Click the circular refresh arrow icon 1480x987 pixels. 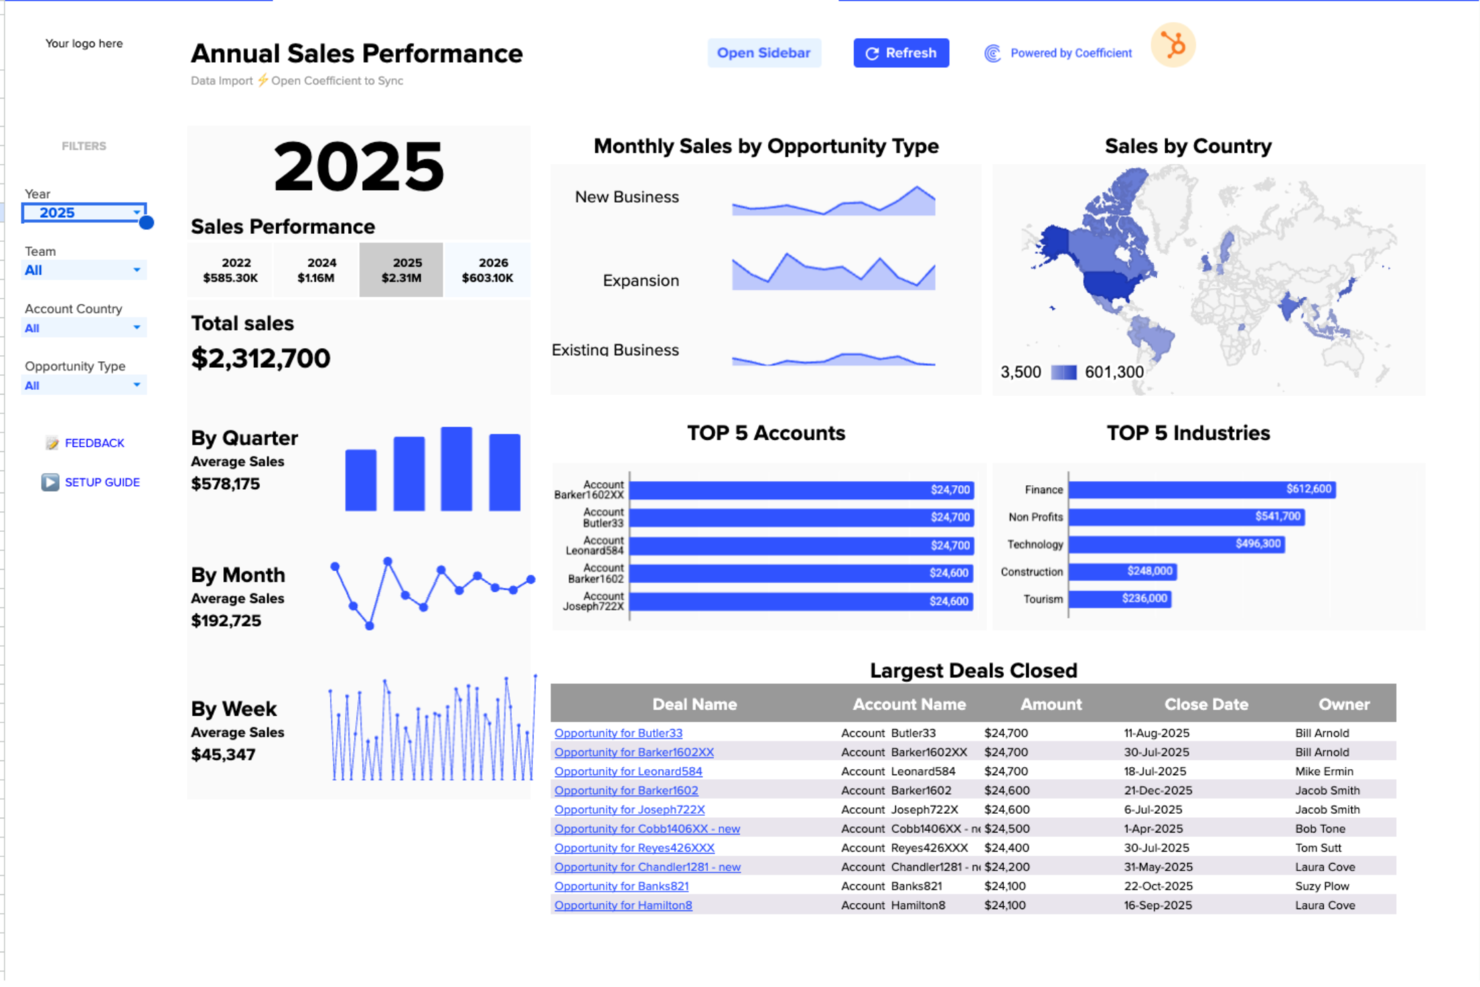pyautogui.click(x=872, y=53)
